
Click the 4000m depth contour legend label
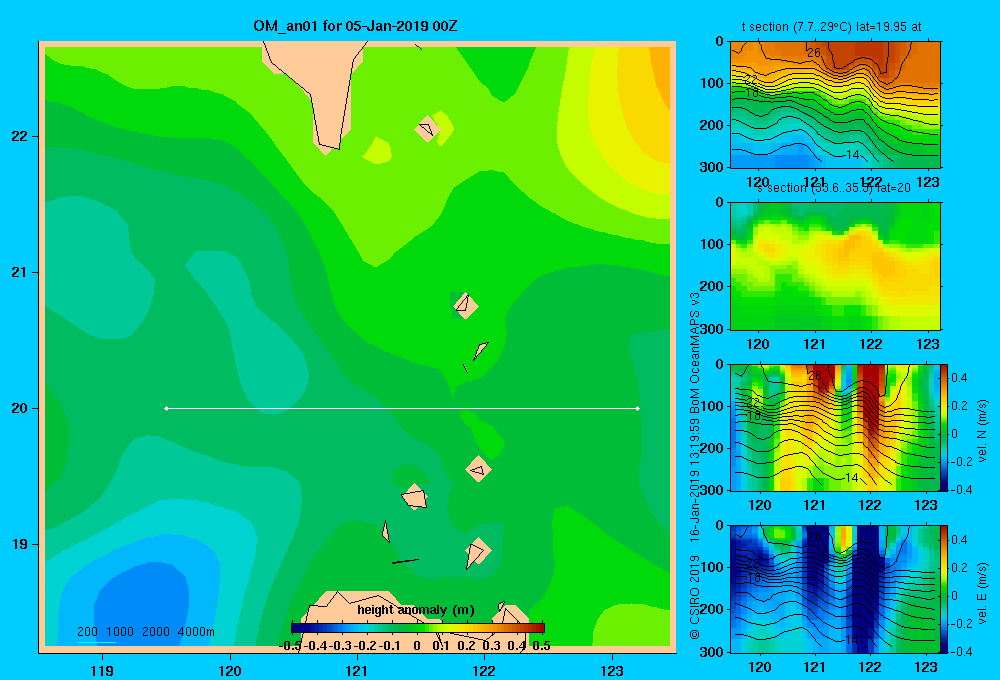pyautogui.click(x=196, y=632)
